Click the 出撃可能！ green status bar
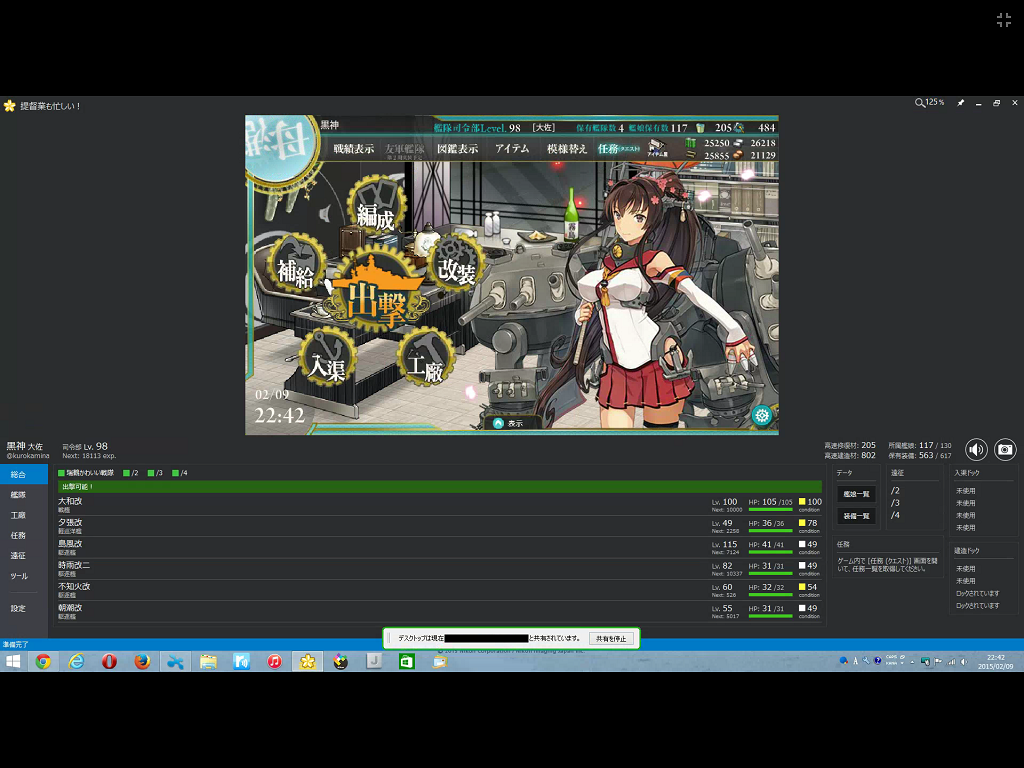 tap(440, 487)
